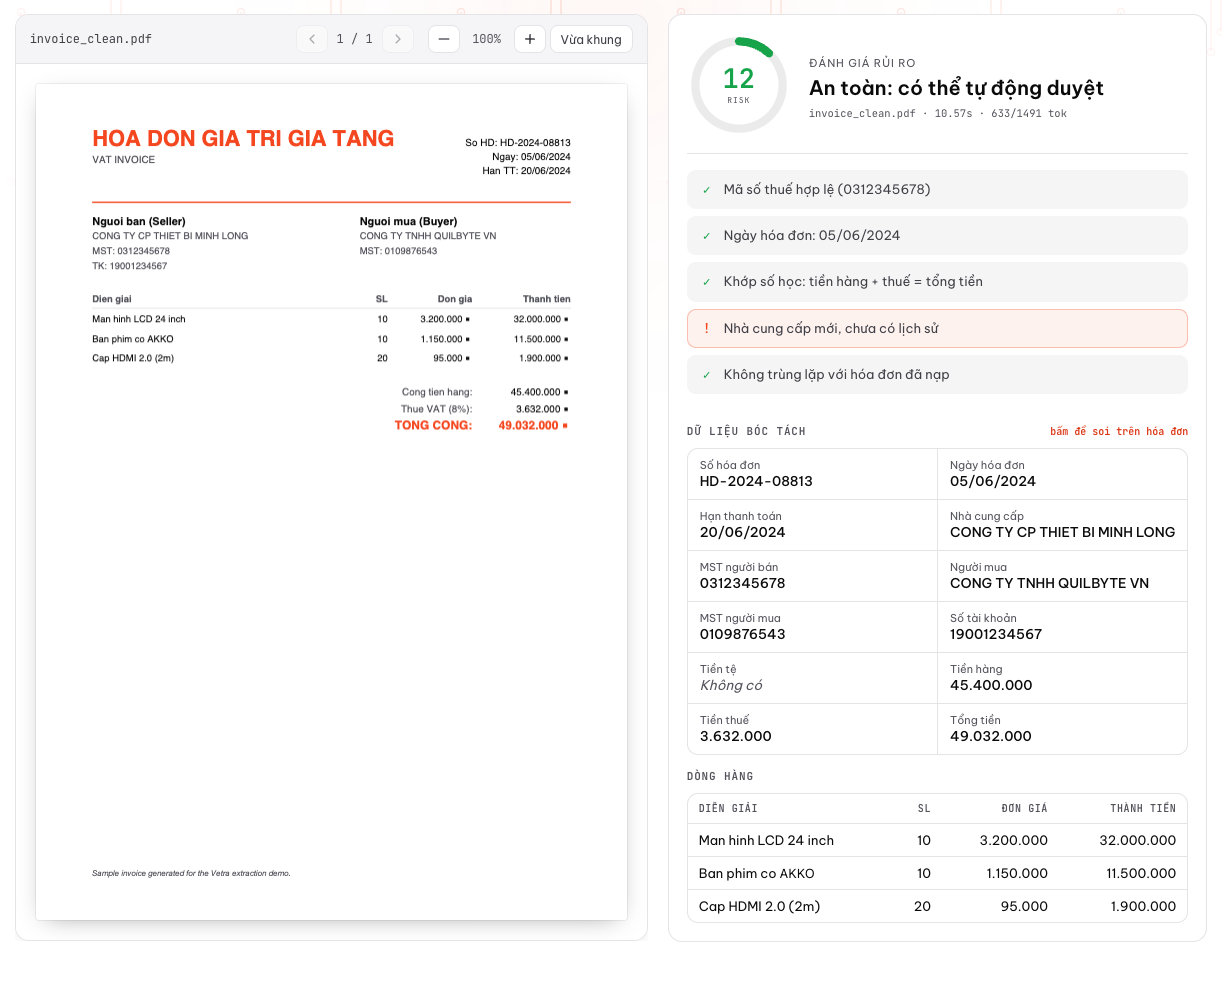Click the 'Tiền tệ' field showing Không có
The width and height of the screenshot is (1222, 992).
pos(812,678)
